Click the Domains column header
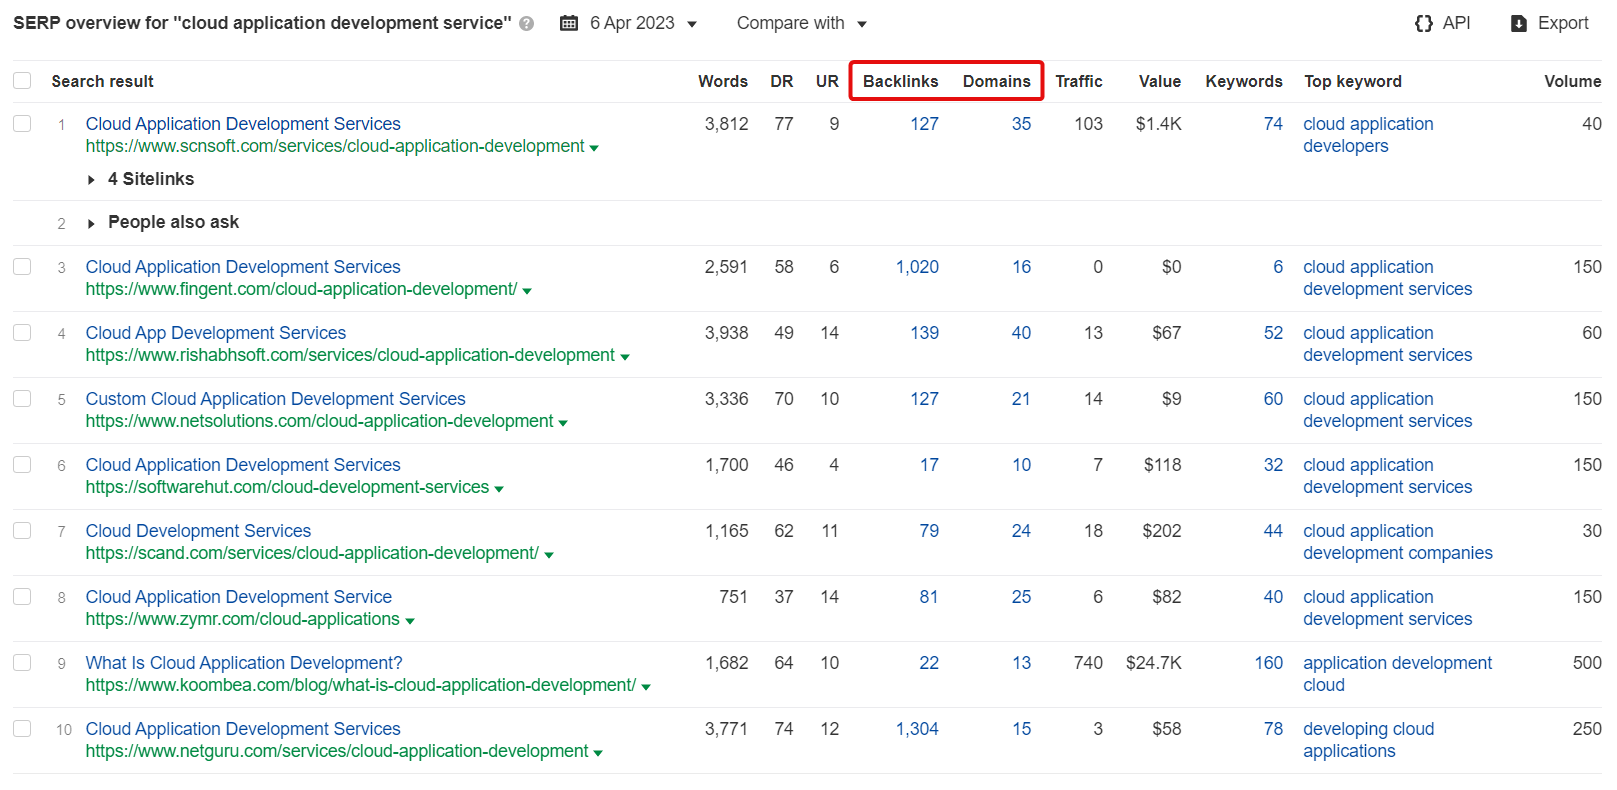The height and width of the screenshot is (790, 1617). pyautogui.click(x=996, y=81)
